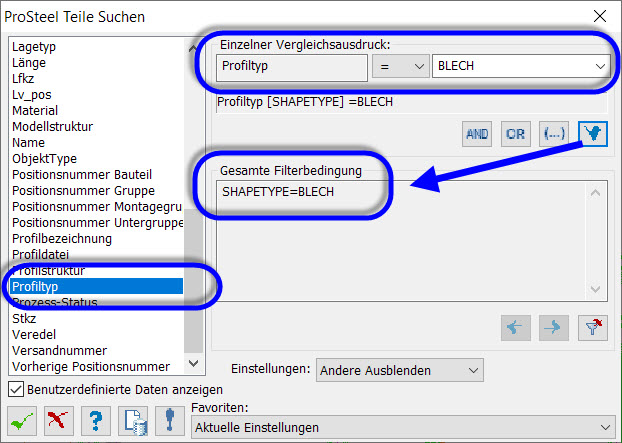The height and width of the screenshot is (443, 622).
Task: Select Positionsnummer Montagegruppe list entry
Action: 97,207
